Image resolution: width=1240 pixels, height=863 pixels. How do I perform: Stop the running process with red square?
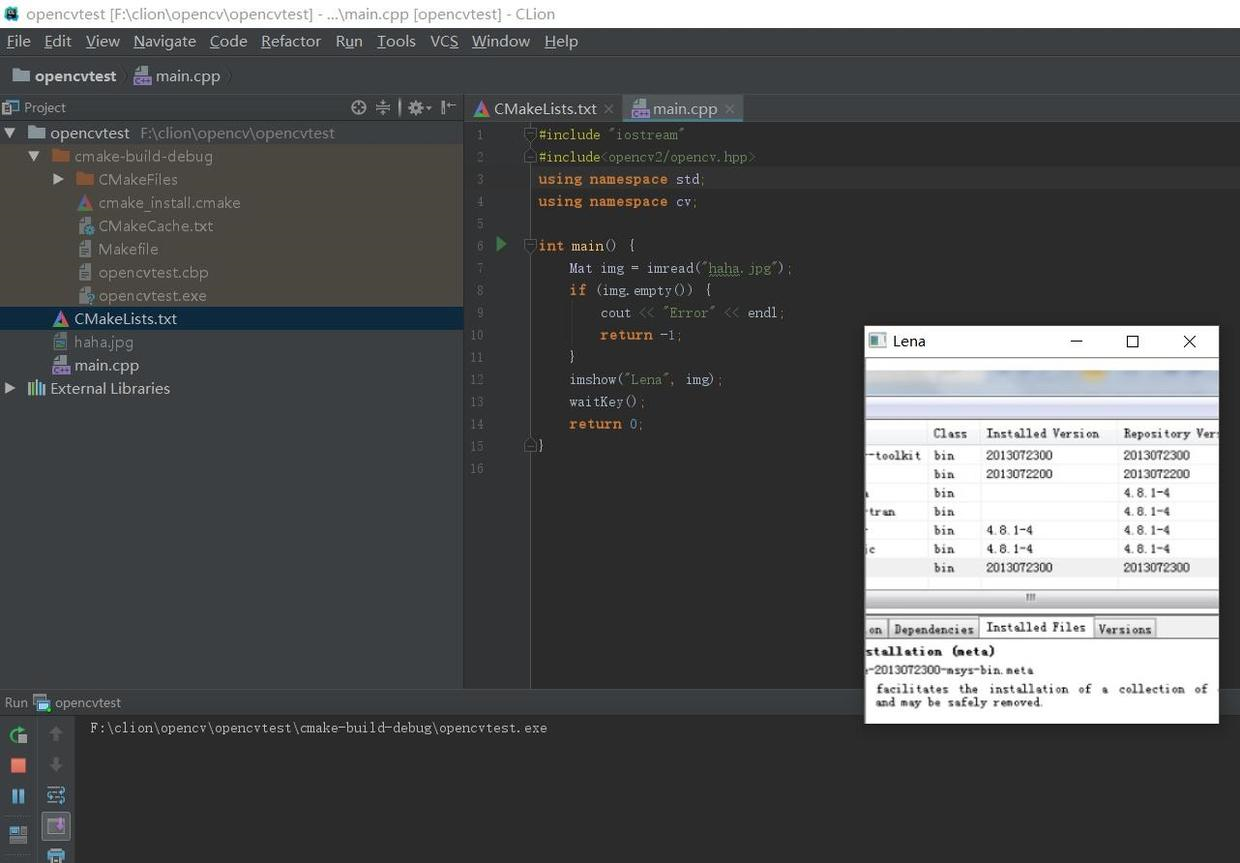(x=18, y=765)
